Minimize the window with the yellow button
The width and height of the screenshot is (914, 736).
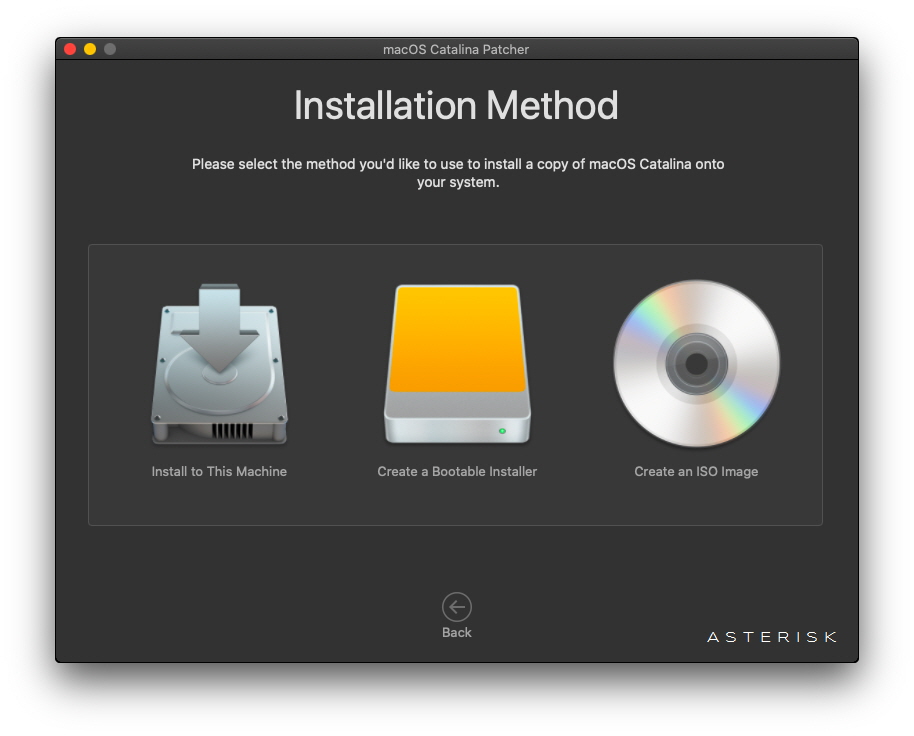pyautogui.click(x=90, y=49)
